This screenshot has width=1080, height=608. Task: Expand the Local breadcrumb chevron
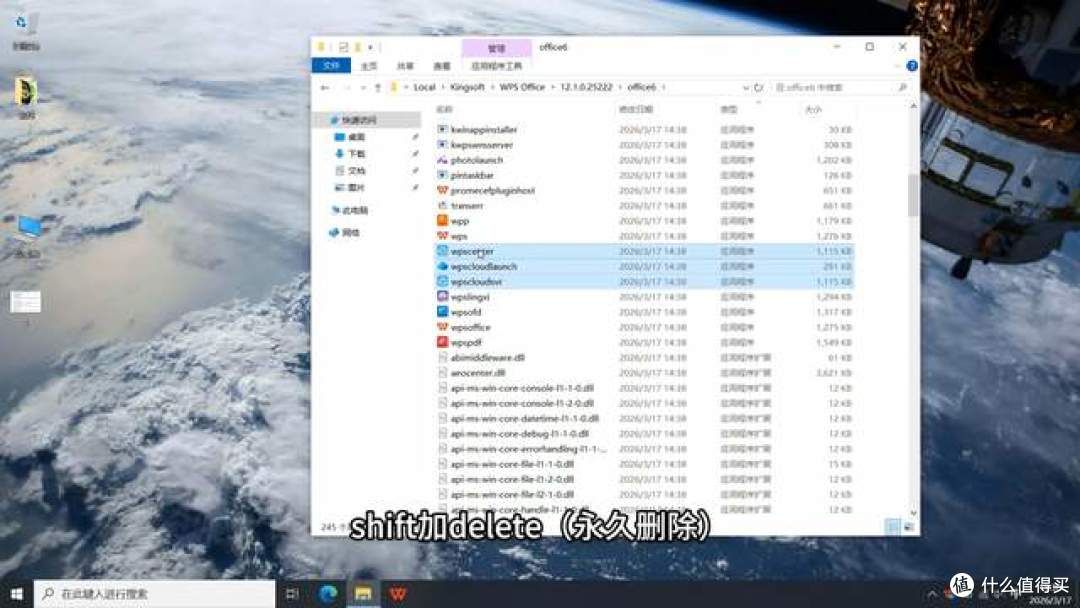443,87
